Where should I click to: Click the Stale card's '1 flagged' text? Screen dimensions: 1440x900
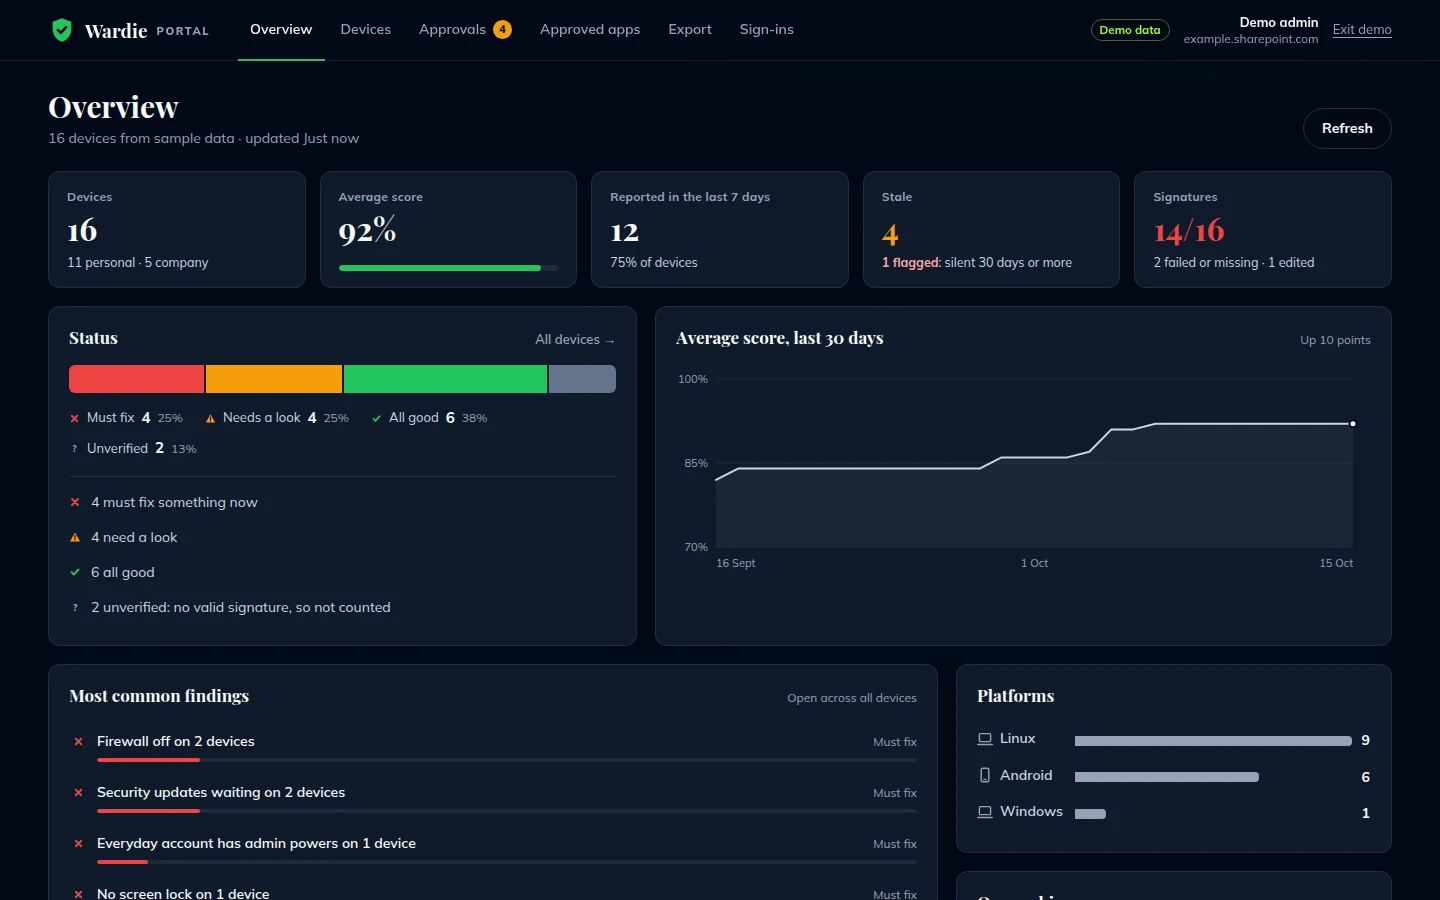click(911, 263)
